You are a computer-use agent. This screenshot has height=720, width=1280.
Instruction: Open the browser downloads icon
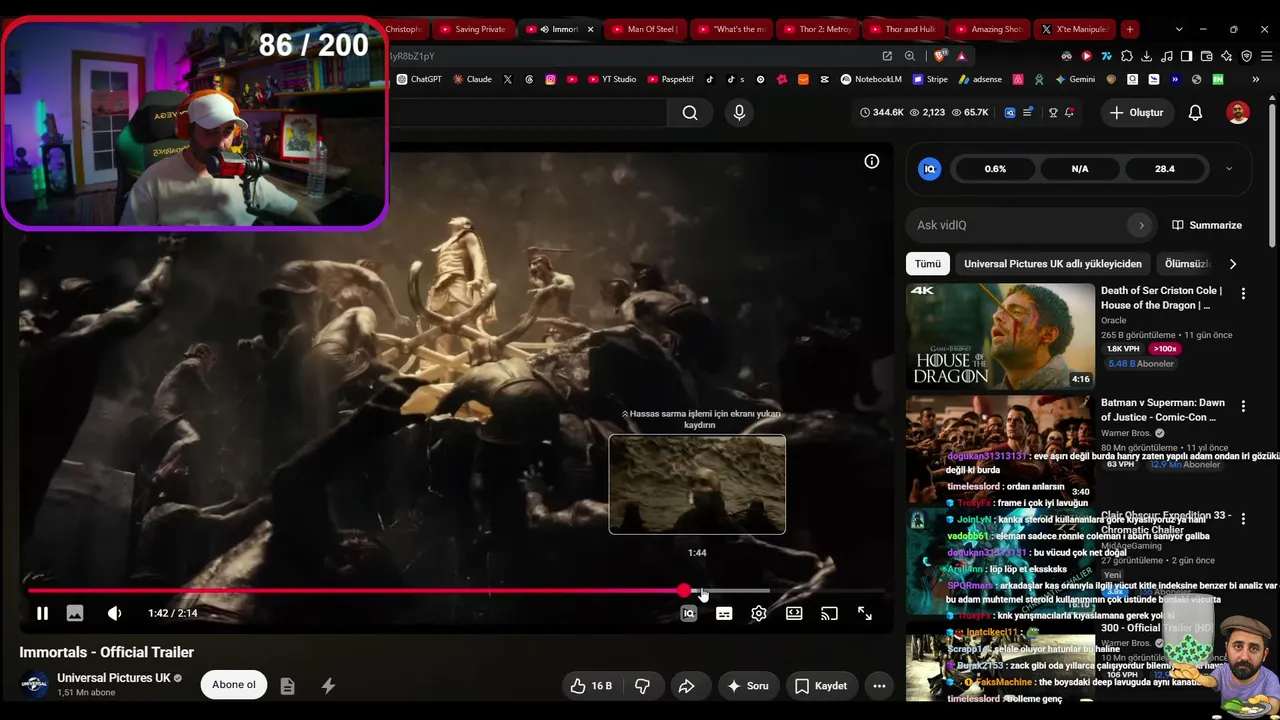coord(1146,56)
